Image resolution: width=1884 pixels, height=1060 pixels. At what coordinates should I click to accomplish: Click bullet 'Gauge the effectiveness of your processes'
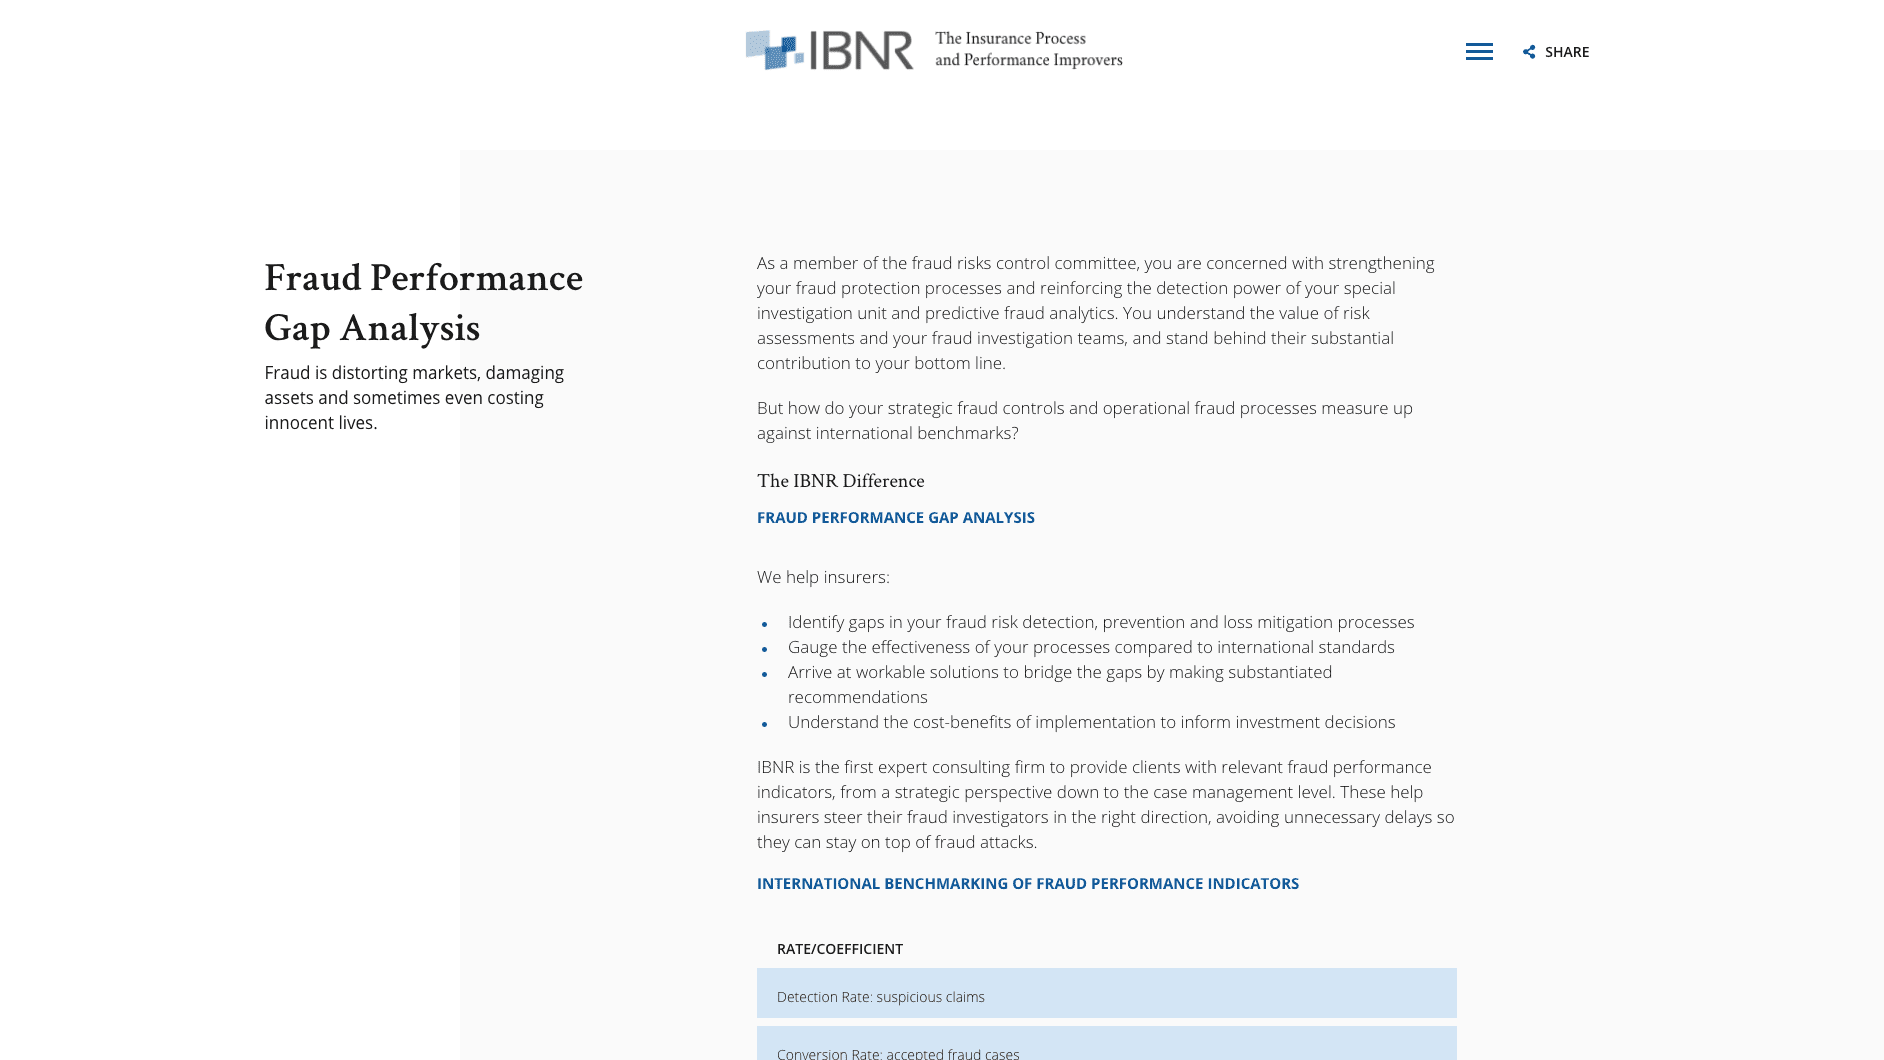(1091, 647)
